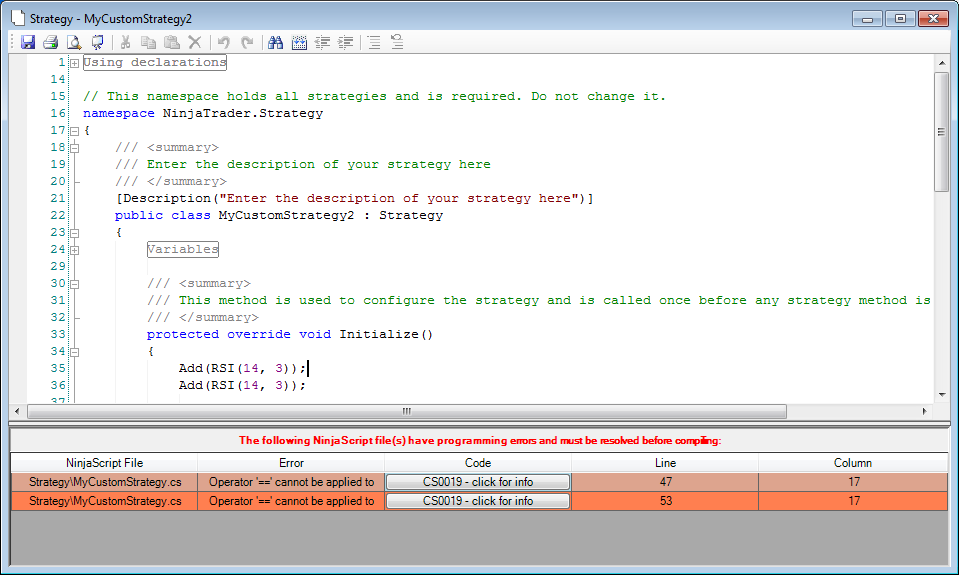Delete selection with the X icon
The image size is (959, 575).
[x=194, y=42]
